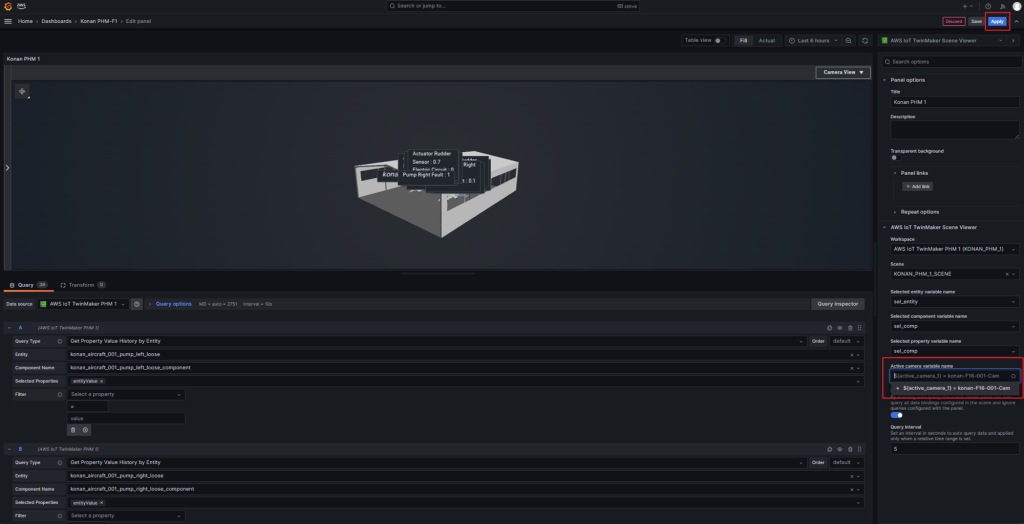Click the Discard button
Screen dimensions: 1024x524
point(953,22)
